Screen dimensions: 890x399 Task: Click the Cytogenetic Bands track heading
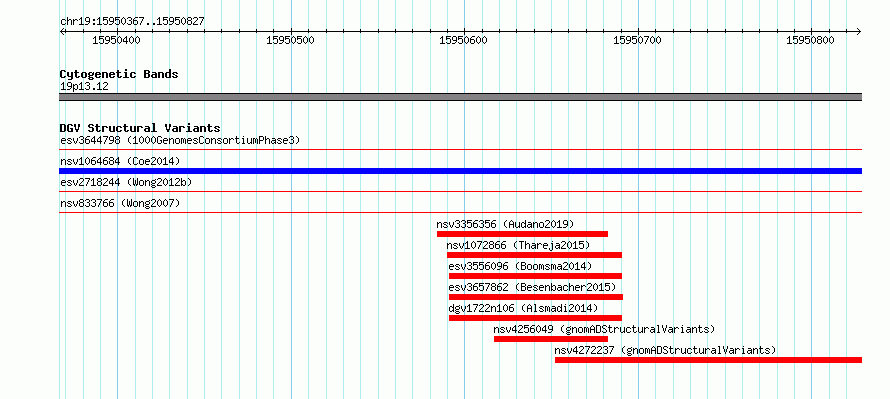point(119,74)
